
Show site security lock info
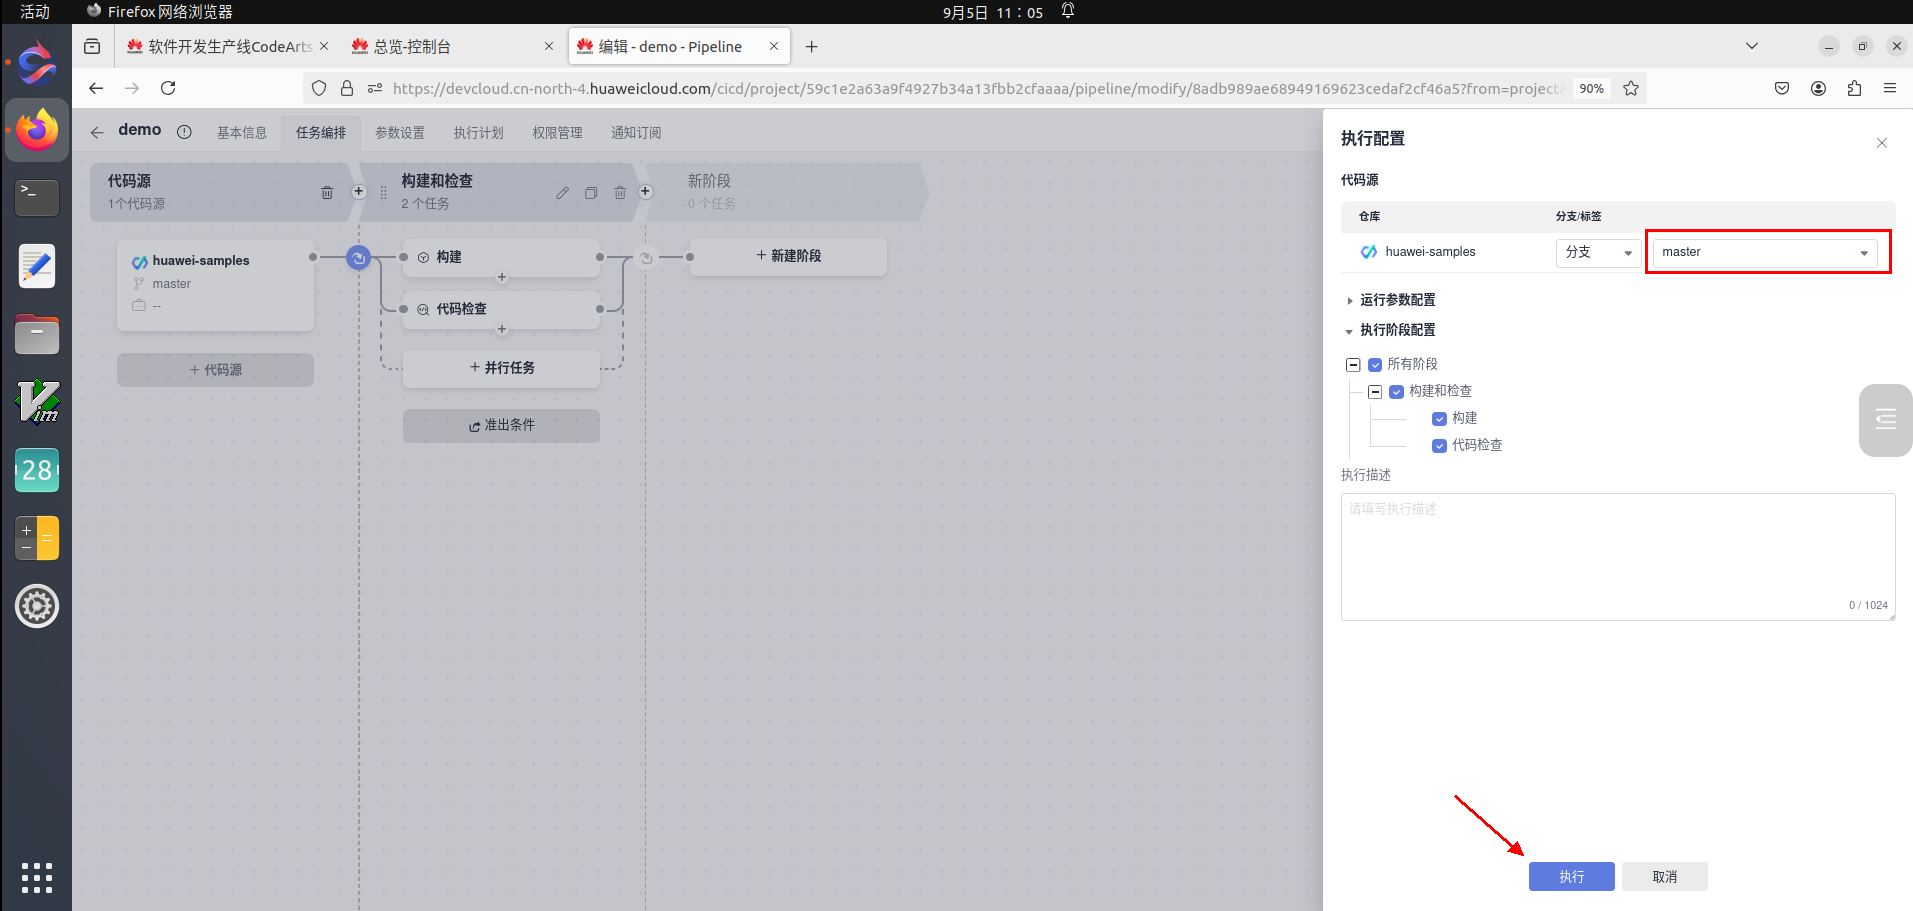pos(347,88)
